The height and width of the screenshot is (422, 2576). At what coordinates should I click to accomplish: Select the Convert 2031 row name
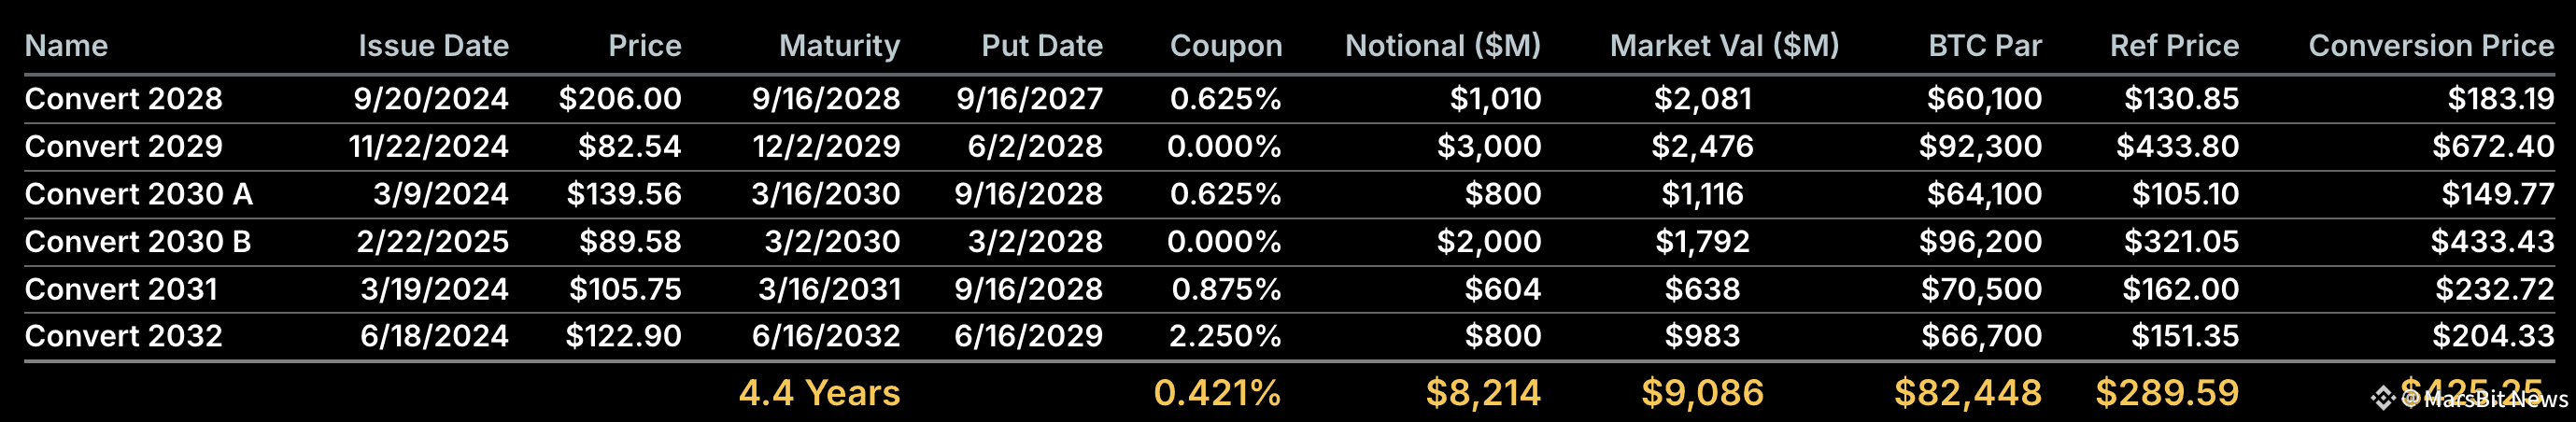pyautogui.click(x=121, y=290)
